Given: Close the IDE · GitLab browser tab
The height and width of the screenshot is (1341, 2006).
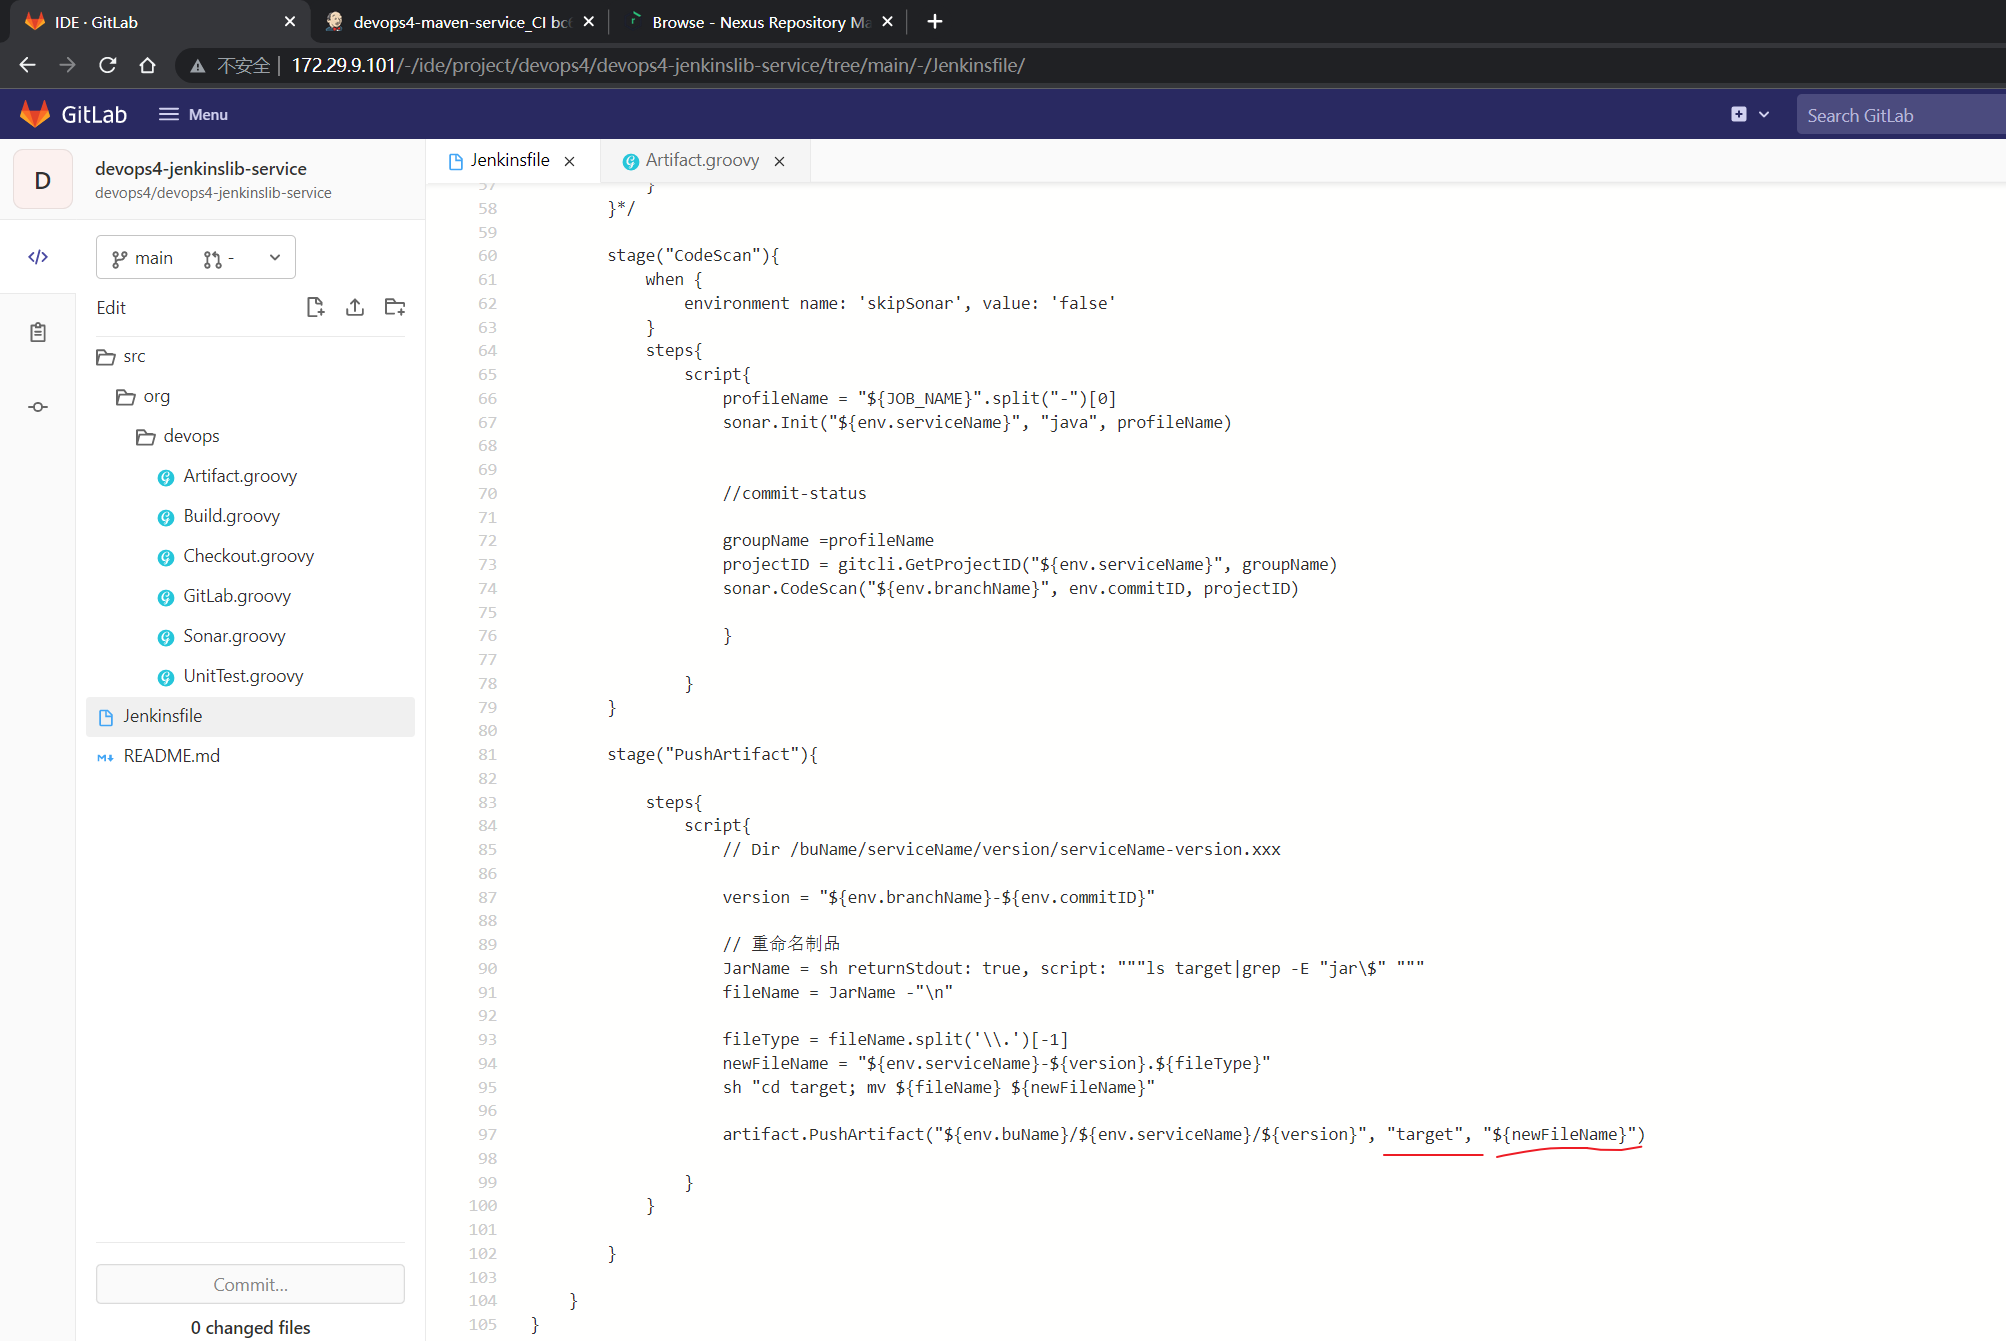Looking at the screenshot, I should 290,21.
